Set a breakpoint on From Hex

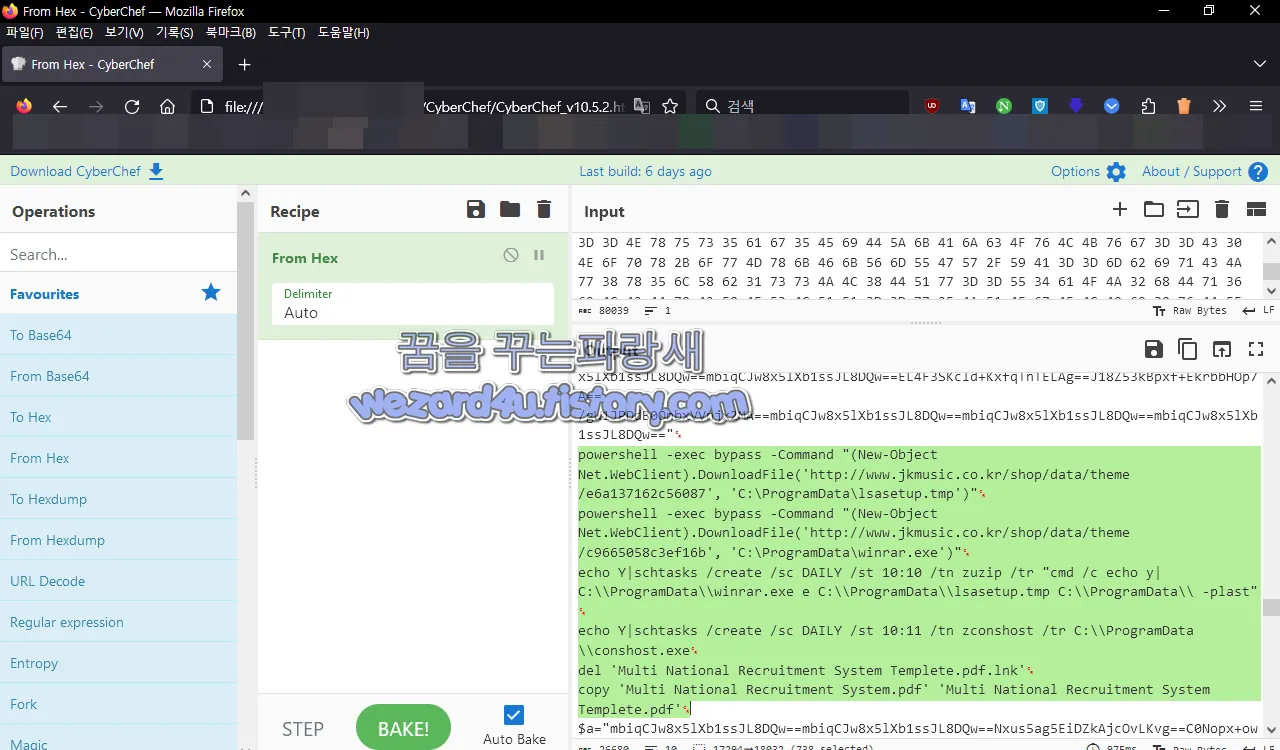pos(539,256)
